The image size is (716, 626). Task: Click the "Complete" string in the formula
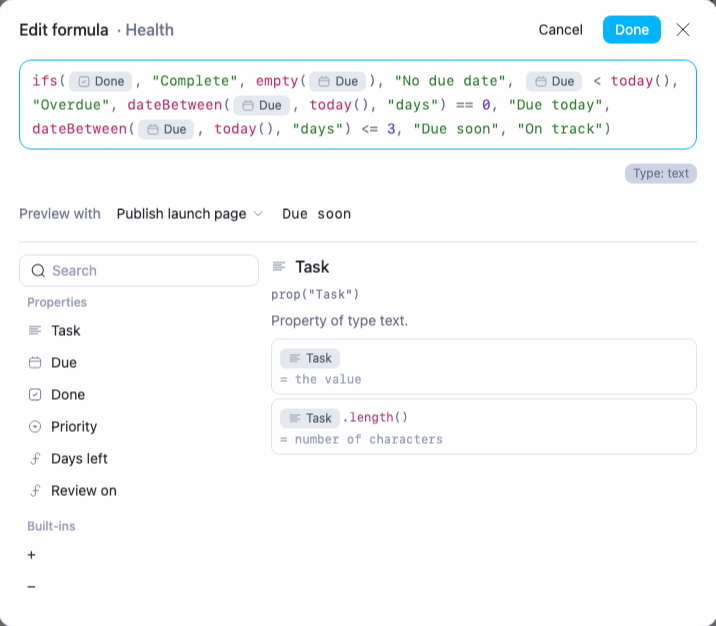pos(195,81)
